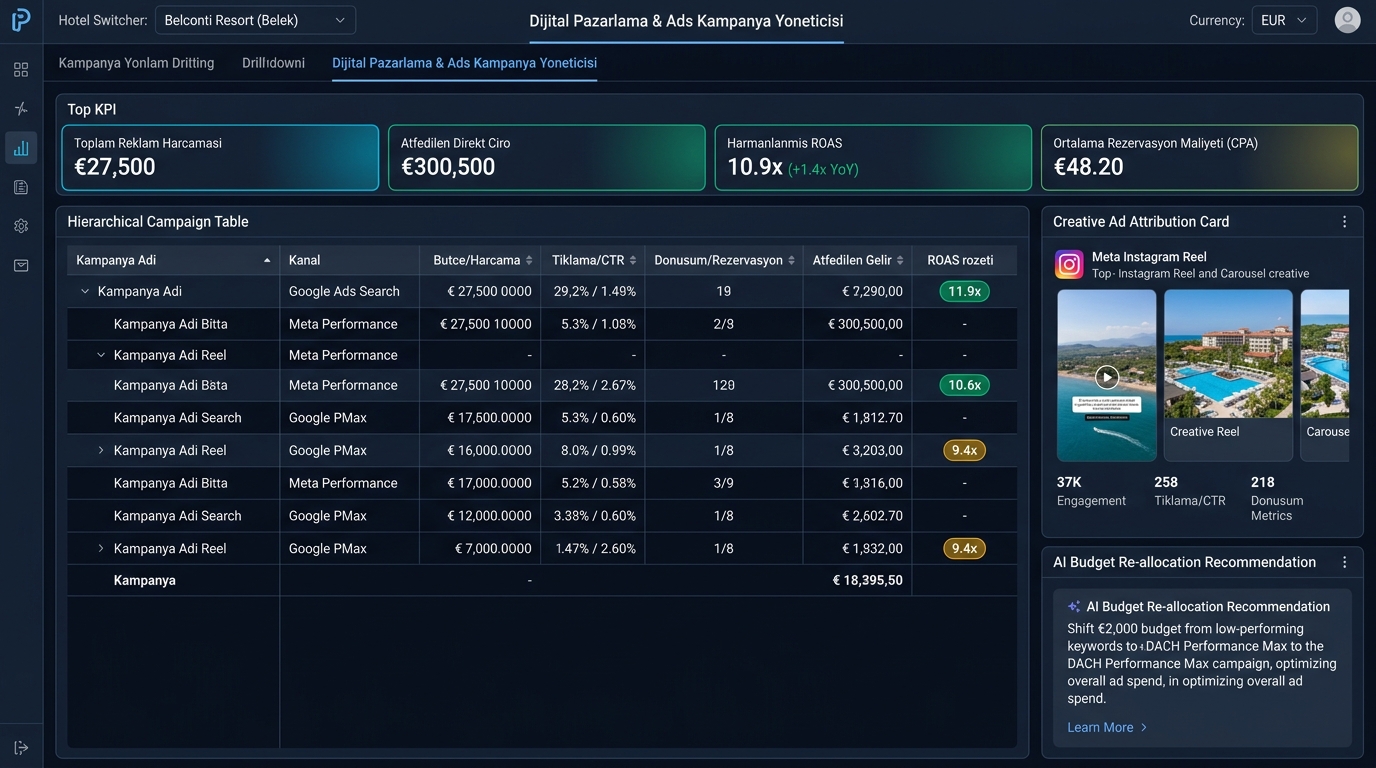Switch to Kampanya Yonlam Dritting tab
Image resolution: width=1376 pixels, height=768 pixels.
click(x=136, y=63)
